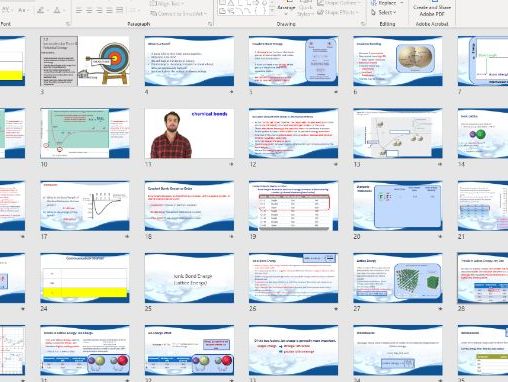Select slide 25 Ionic Bond Energy

(189, 278)
